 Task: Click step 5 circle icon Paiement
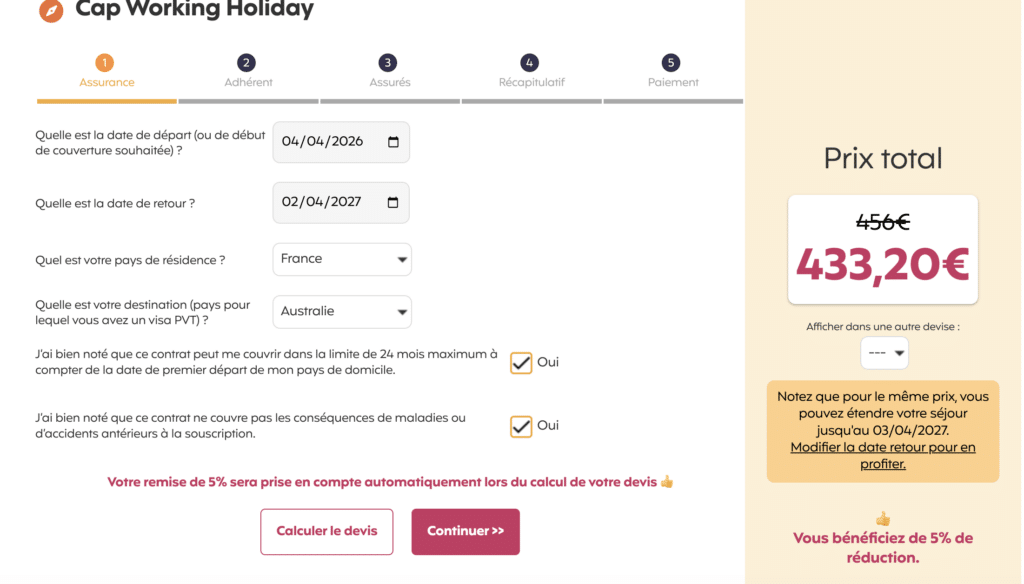(671, 63)
